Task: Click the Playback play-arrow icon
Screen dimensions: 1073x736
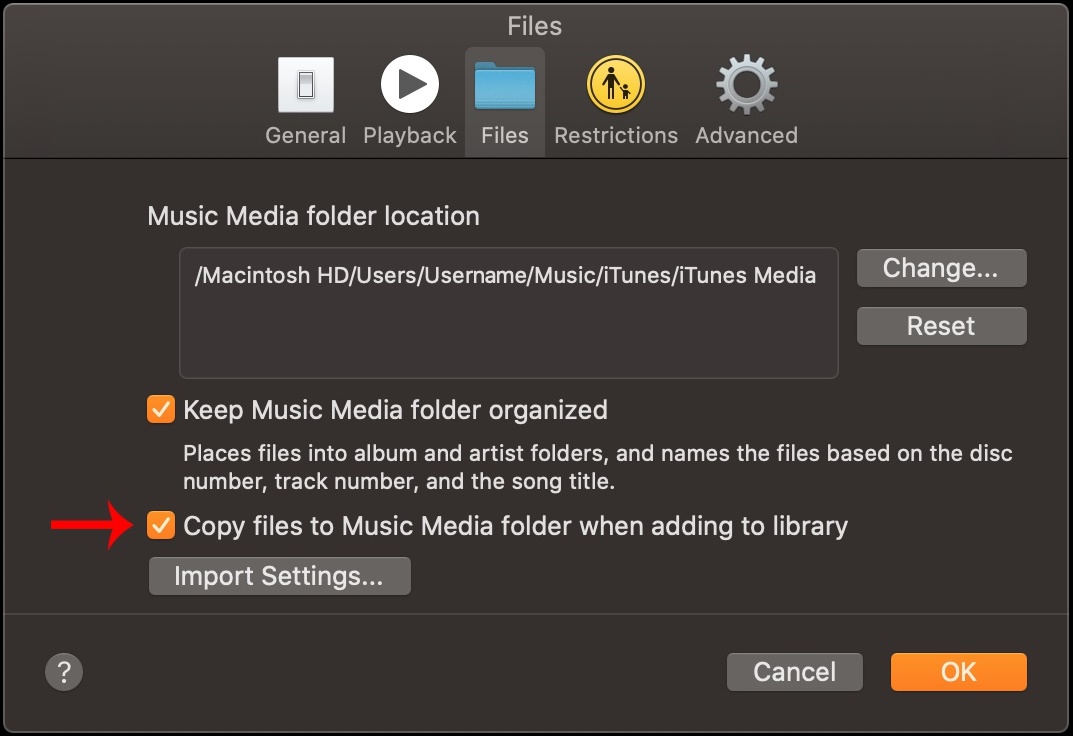Action: pyautogui.click(x=409, y=85)
